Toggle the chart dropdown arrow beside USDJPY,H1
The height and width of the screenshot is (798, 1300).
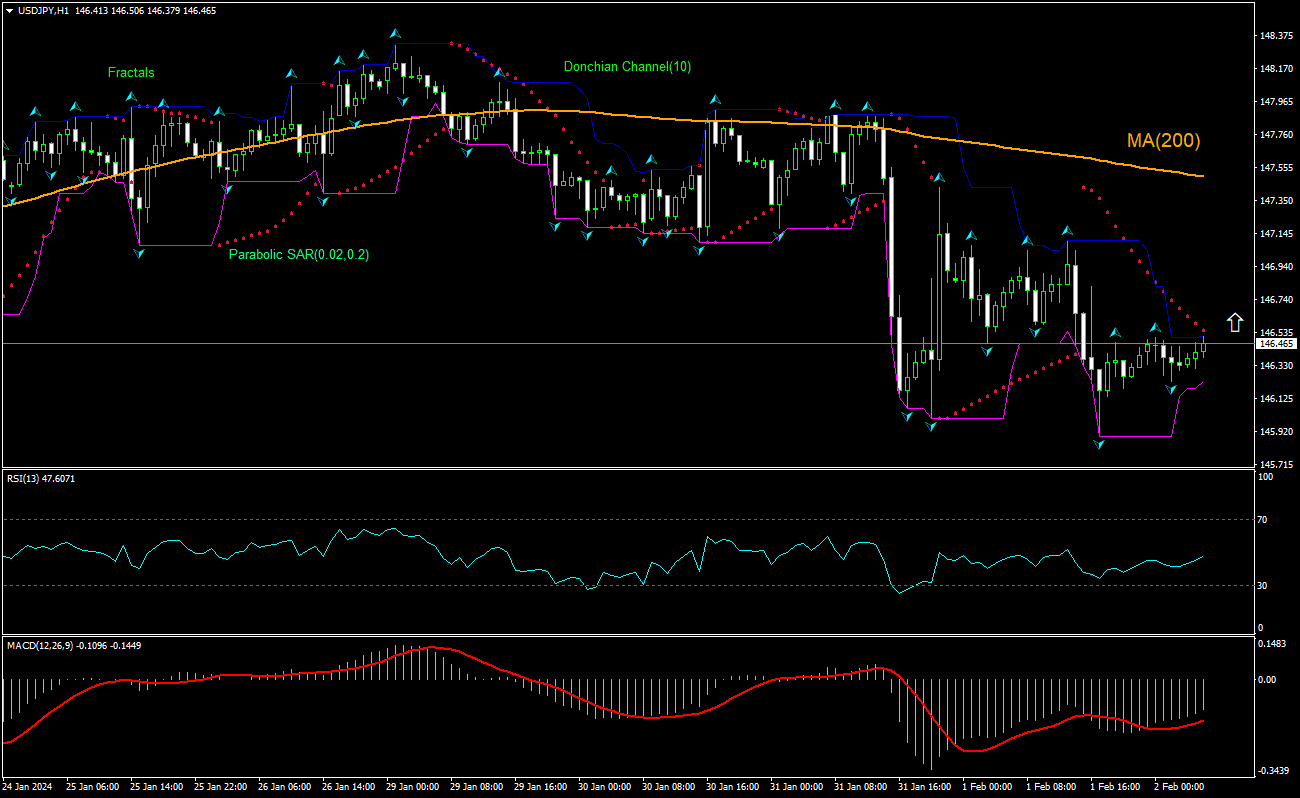click(x=10, y=8)
